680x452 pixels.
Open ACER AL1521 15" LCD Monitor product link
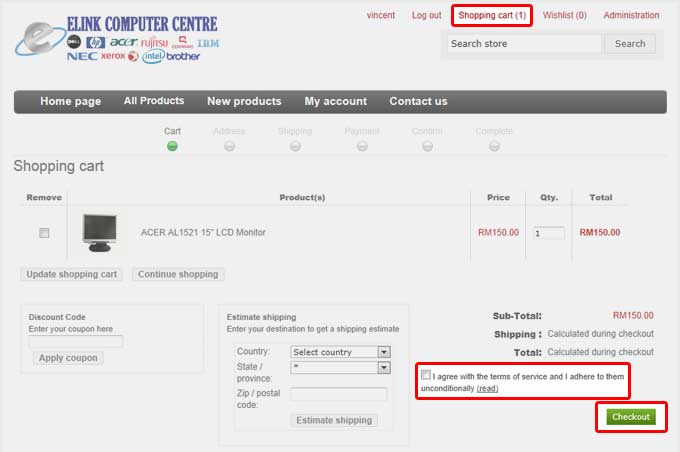pyautogui.click(x=203, y=233)
